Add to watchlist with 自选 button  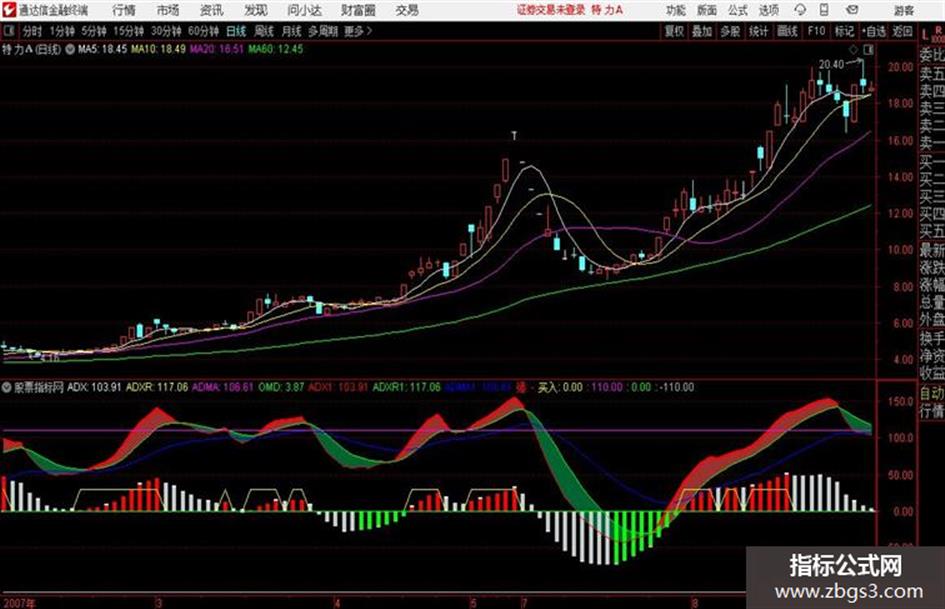tap(874, 31)
